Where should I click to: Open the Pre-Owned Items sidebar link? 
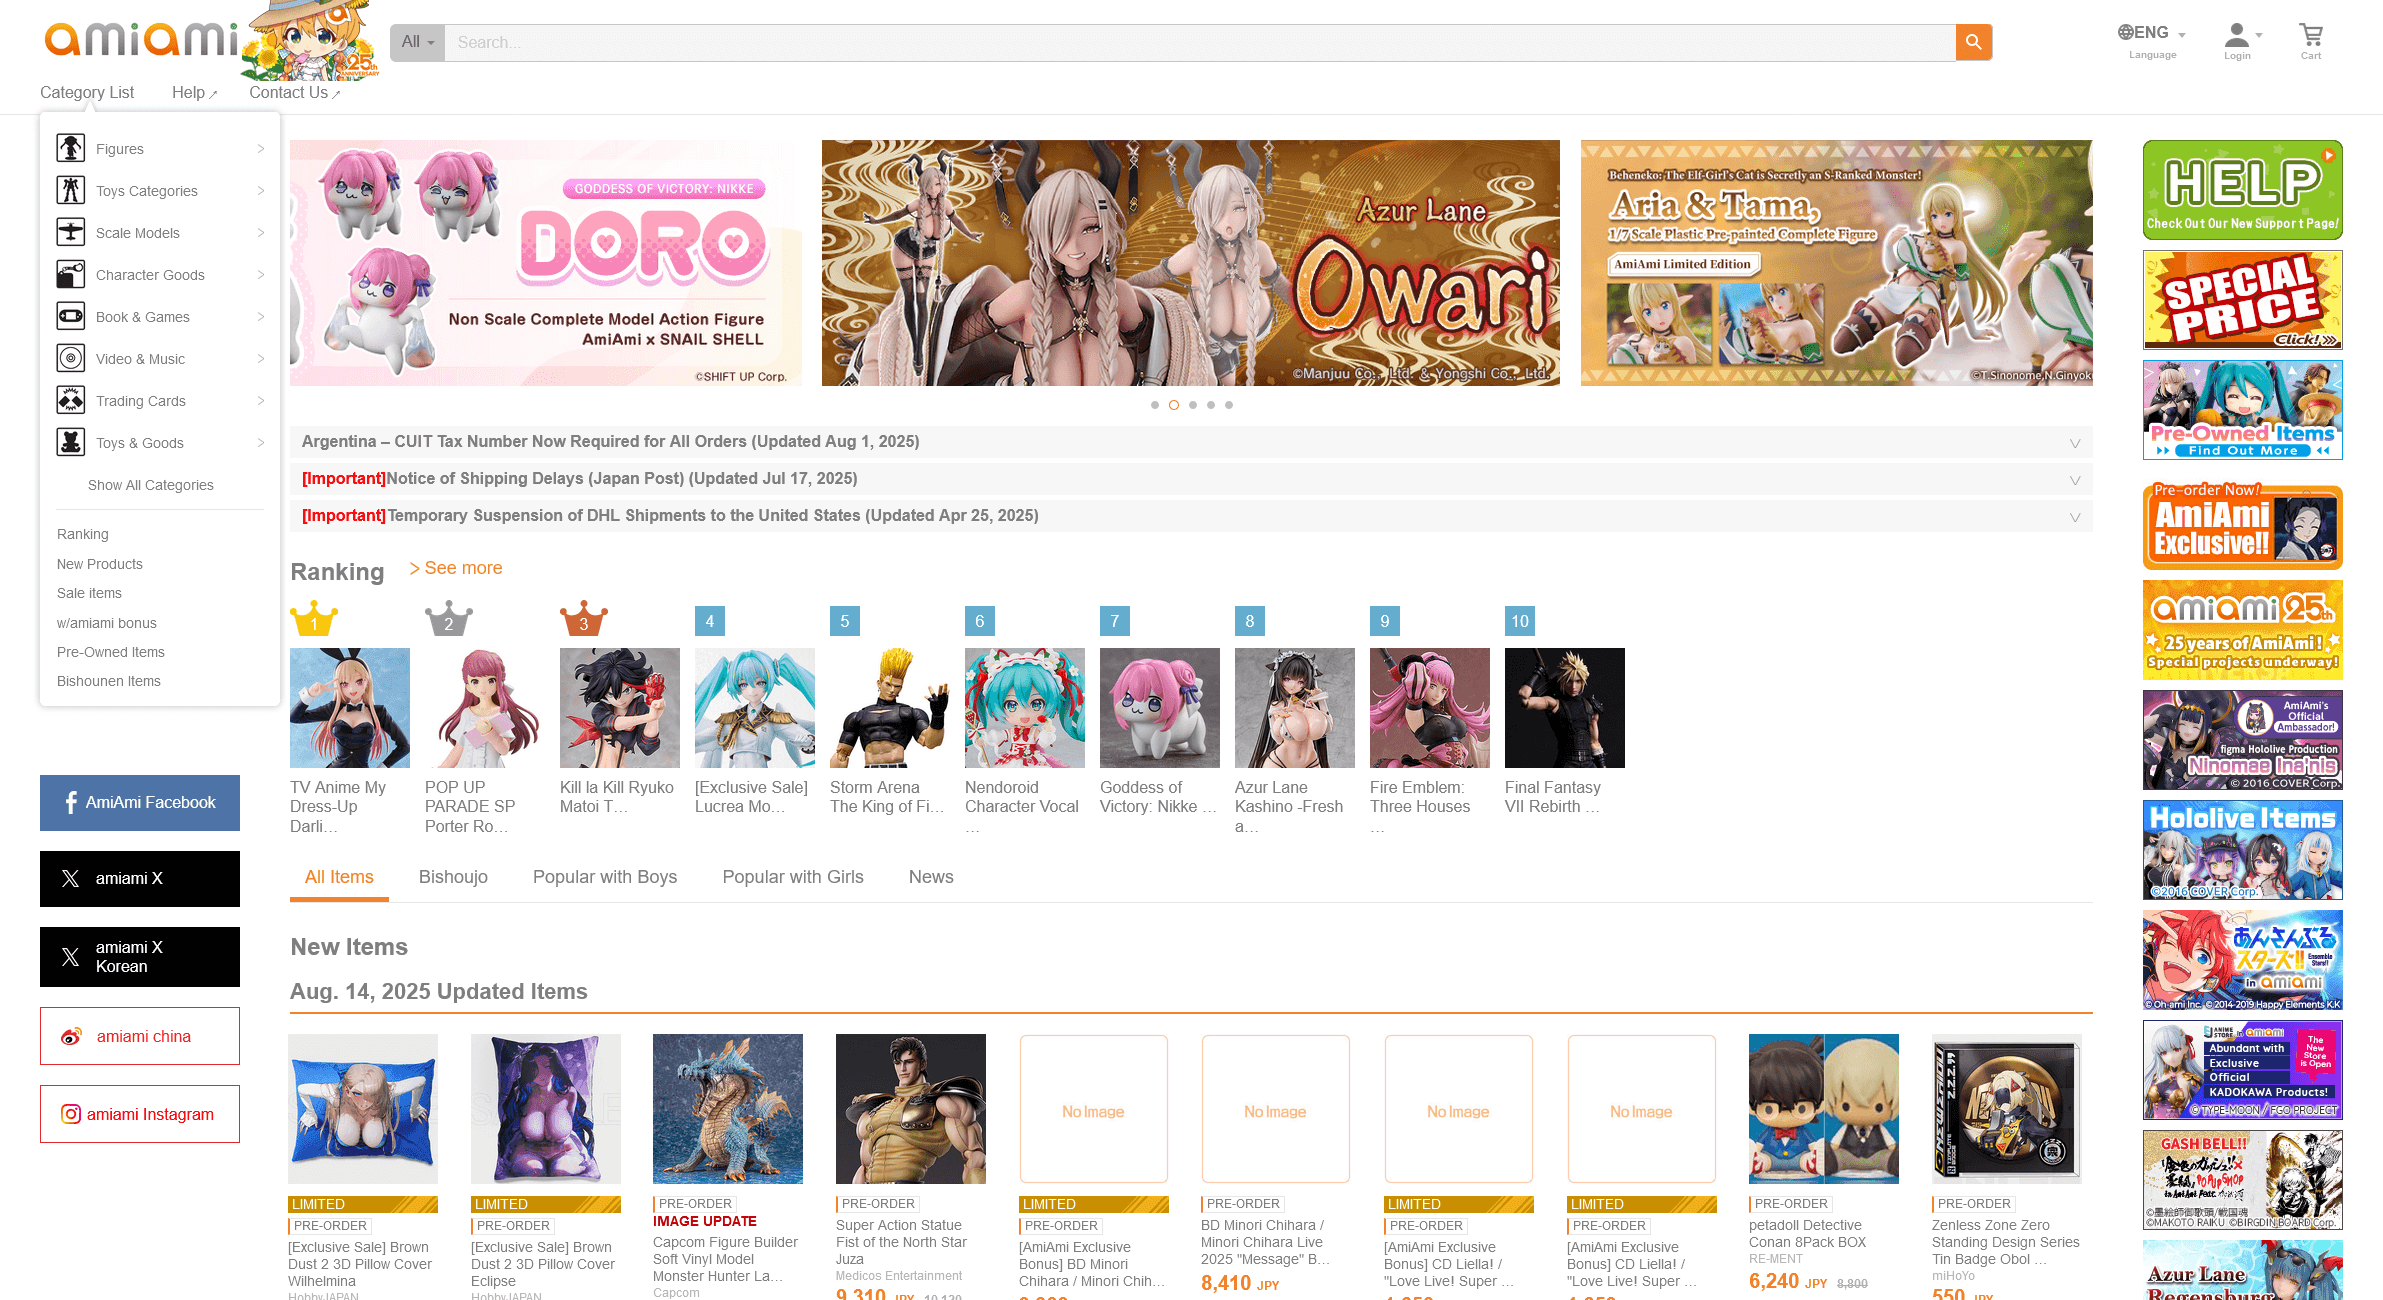[111, 652]
